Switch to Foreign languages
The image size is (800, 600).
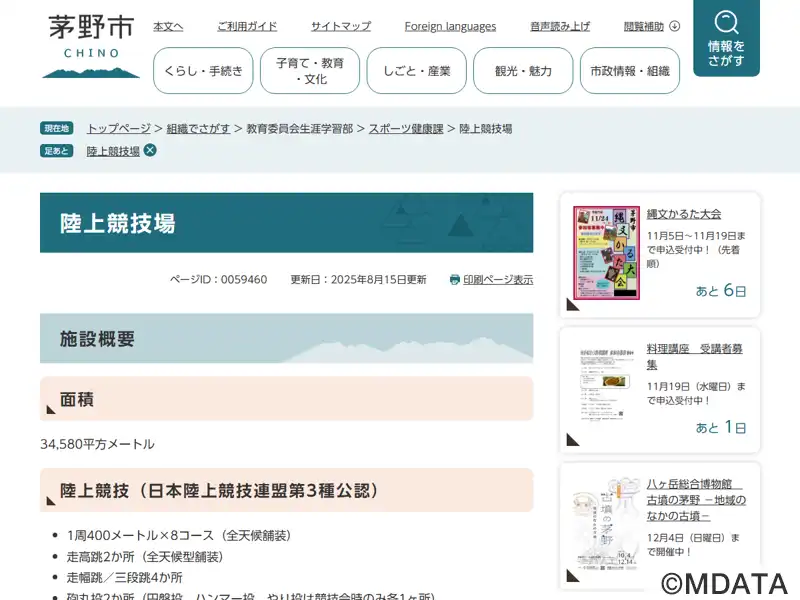point(450,26)
